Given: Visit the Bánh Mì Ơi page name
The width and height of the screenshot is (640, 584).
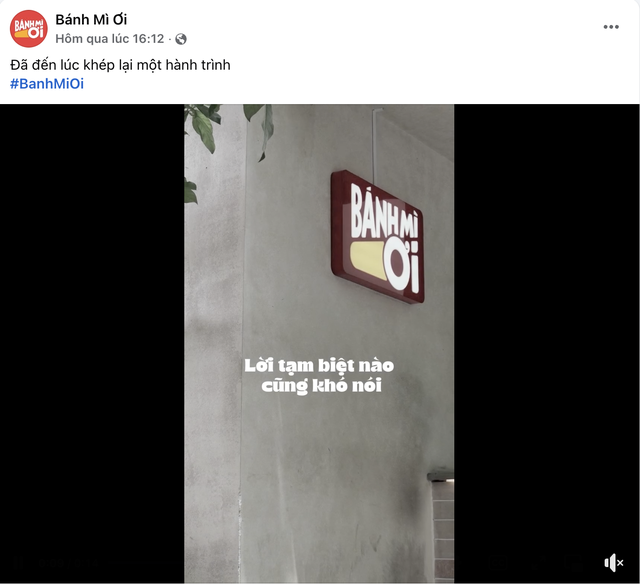Looking at the screenshot, I should pos(91,19).
